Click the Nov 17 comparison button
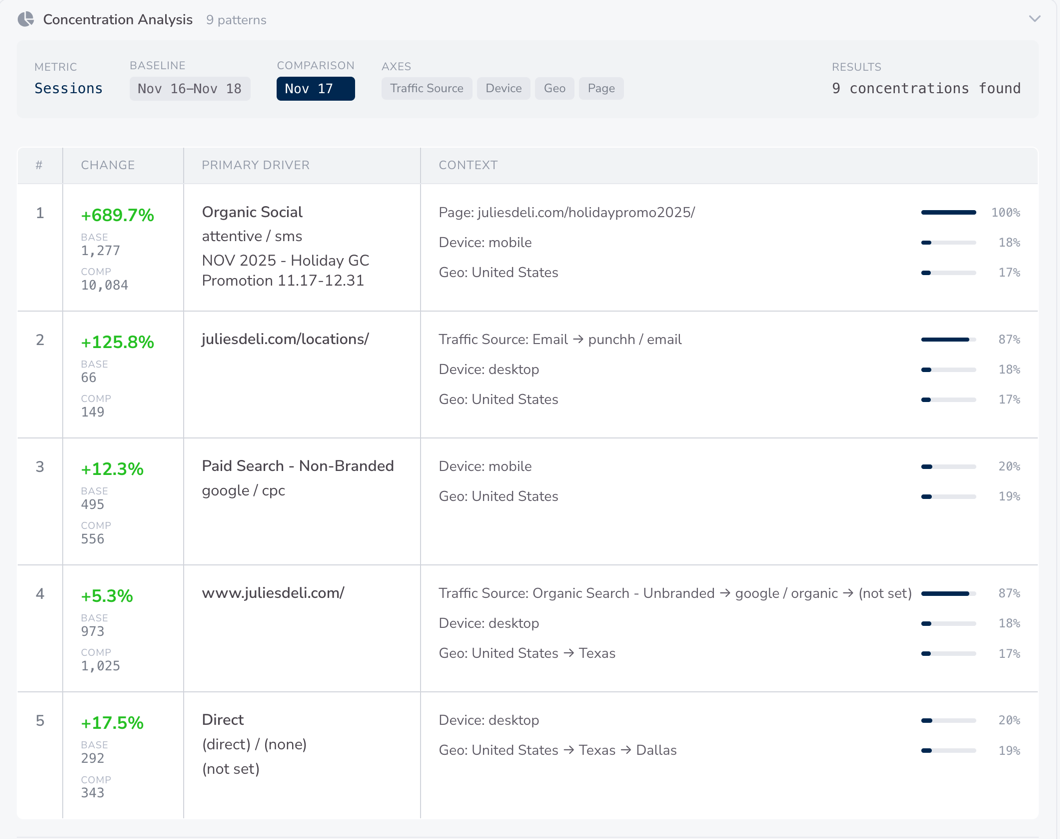Screen dimensions: 1060x839 pos(315,88)
